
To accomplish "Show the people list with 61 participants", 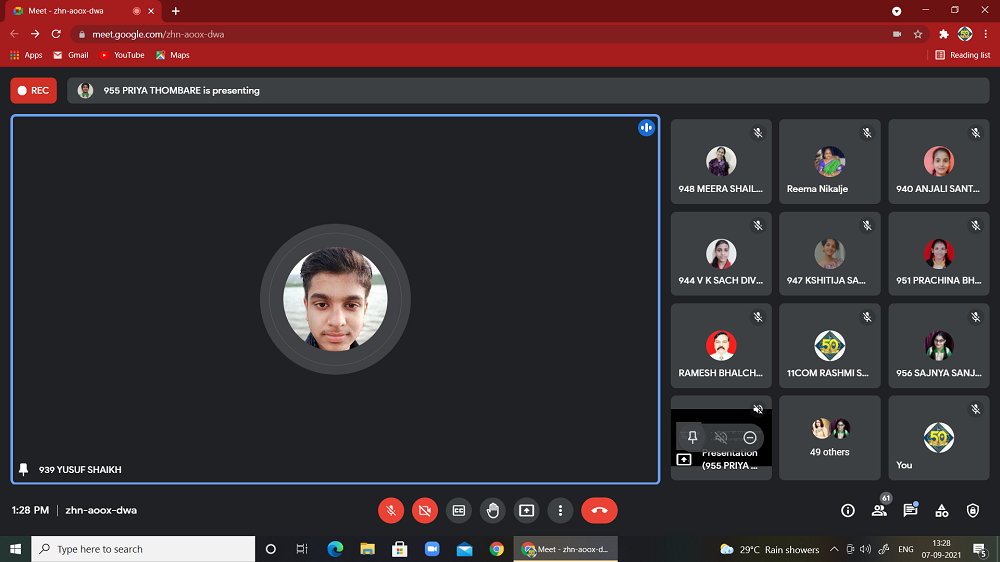I will pyautogui.click(x=879, y=510).
